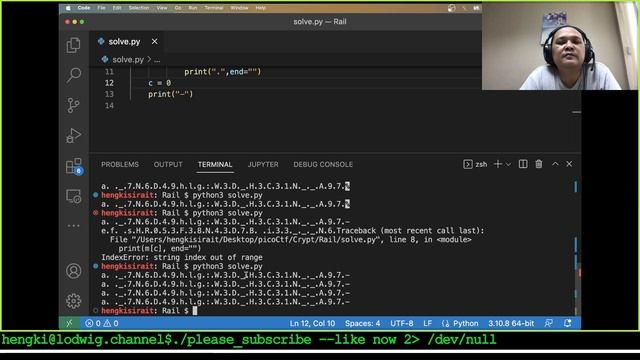Switch to the JUPYTER tab
This screenshot has width=640, height=360.
click(x=263, y=164)
